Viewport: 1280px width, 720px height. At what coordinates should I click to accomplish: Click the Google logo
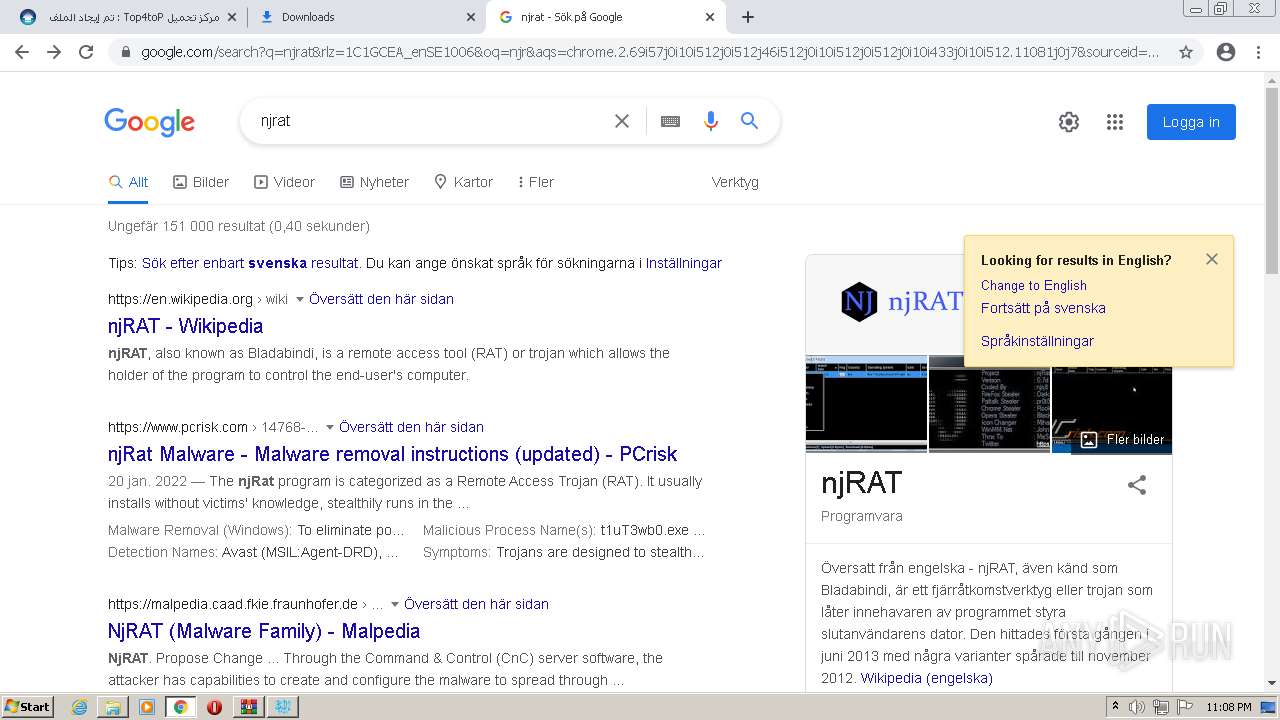(150, 122)
